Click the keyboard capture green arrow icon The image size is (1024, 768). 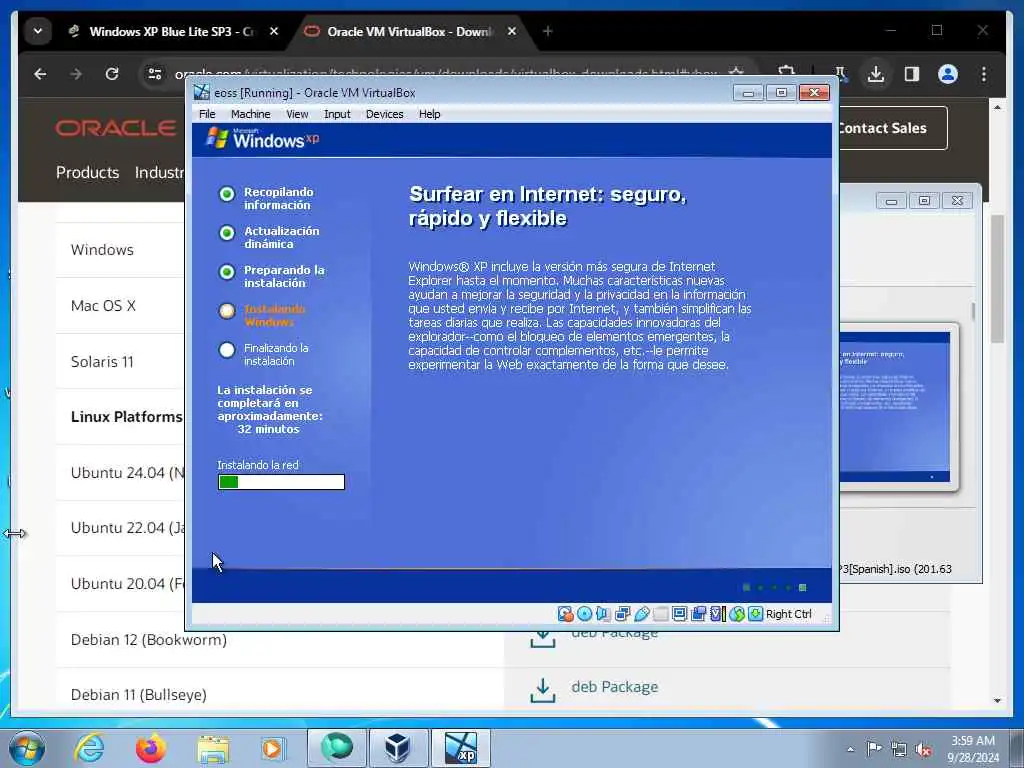point(756,614)
